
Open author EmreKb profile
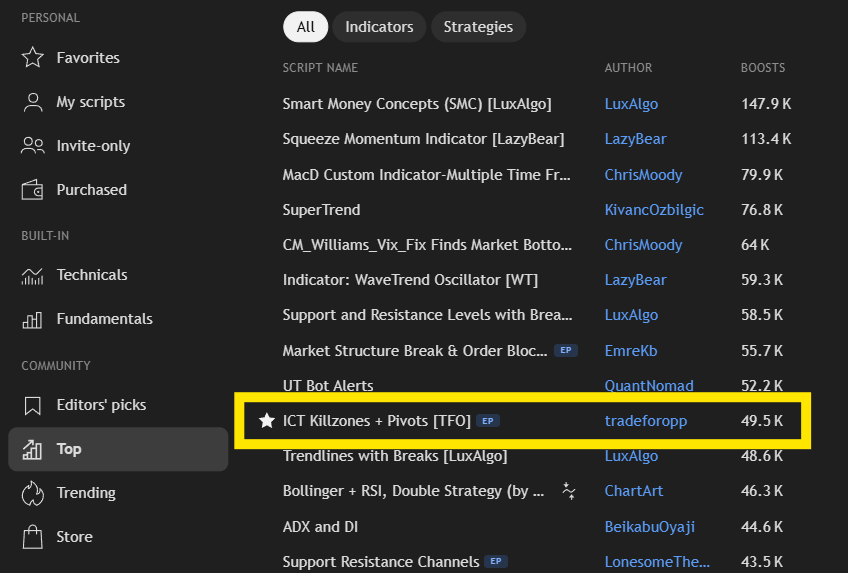tap(631, 351)
